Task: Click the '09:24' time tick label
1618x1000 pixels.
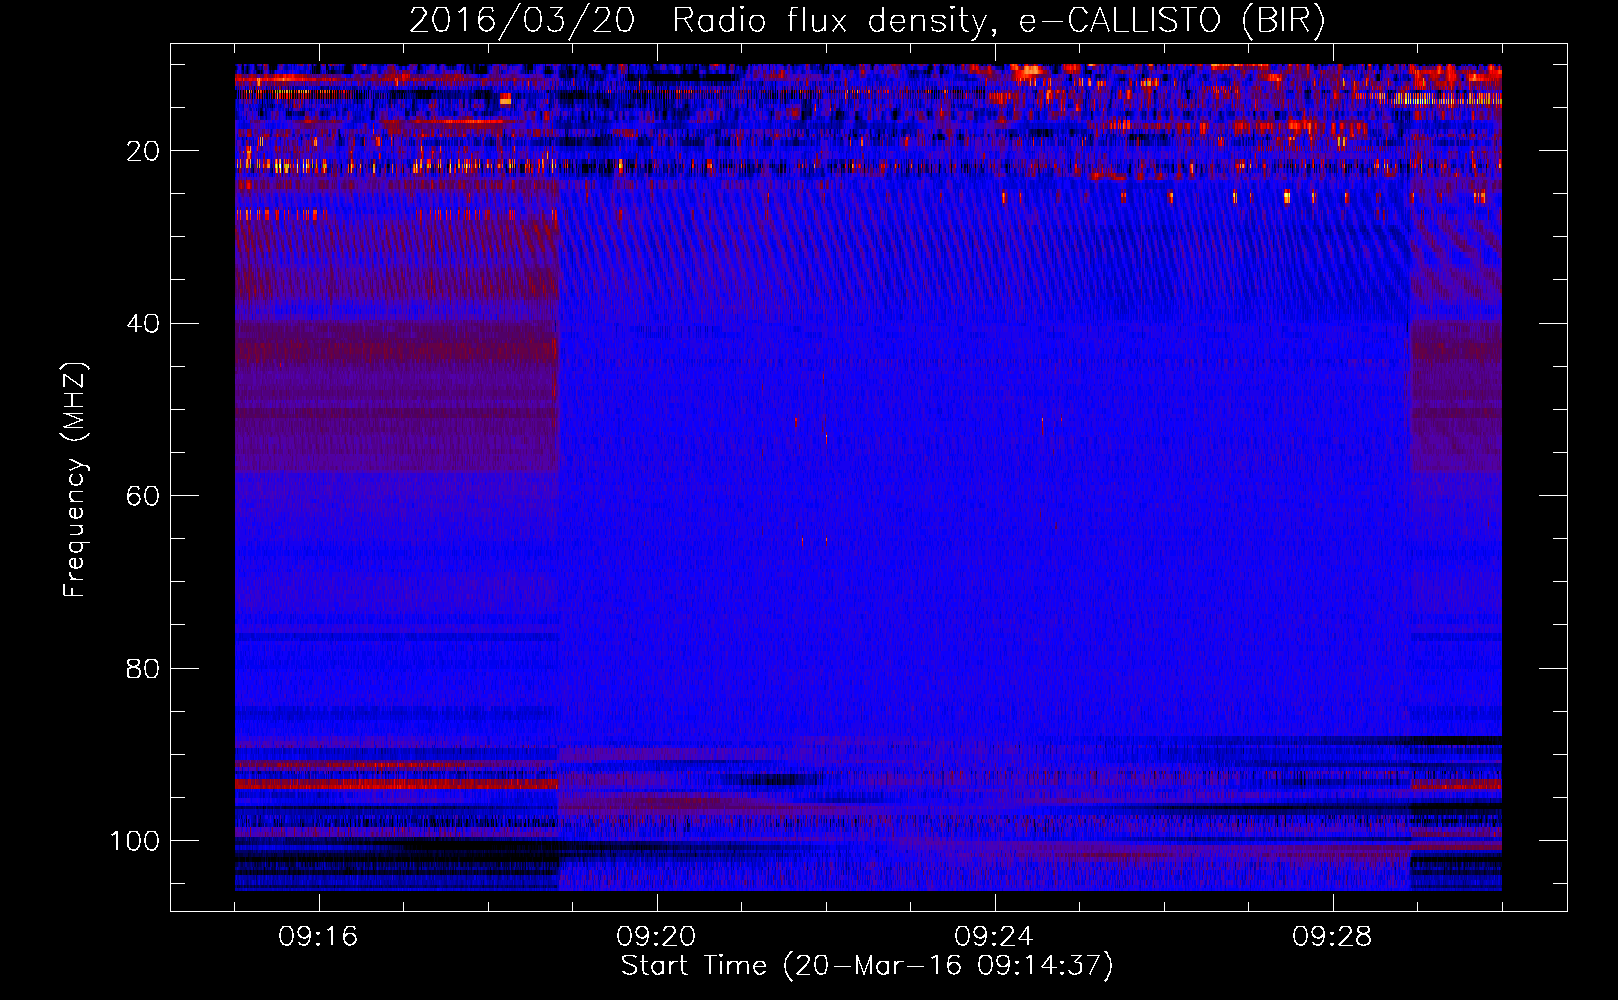Action: (x=994, y=937)
